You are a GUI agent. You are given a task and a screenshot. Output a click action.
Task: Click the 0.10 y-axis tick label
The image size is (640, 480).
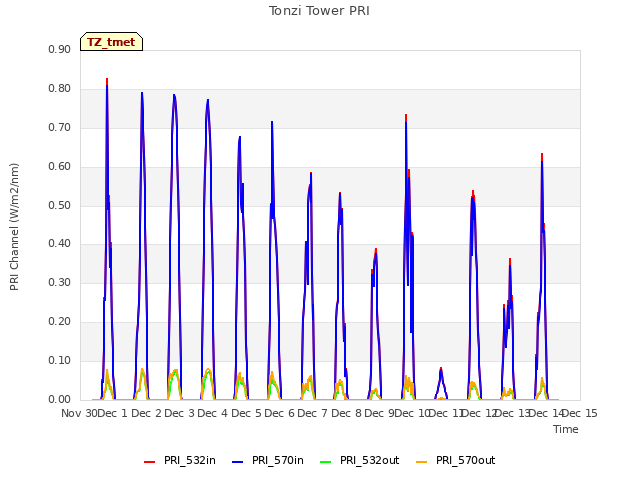click(60, 360)
